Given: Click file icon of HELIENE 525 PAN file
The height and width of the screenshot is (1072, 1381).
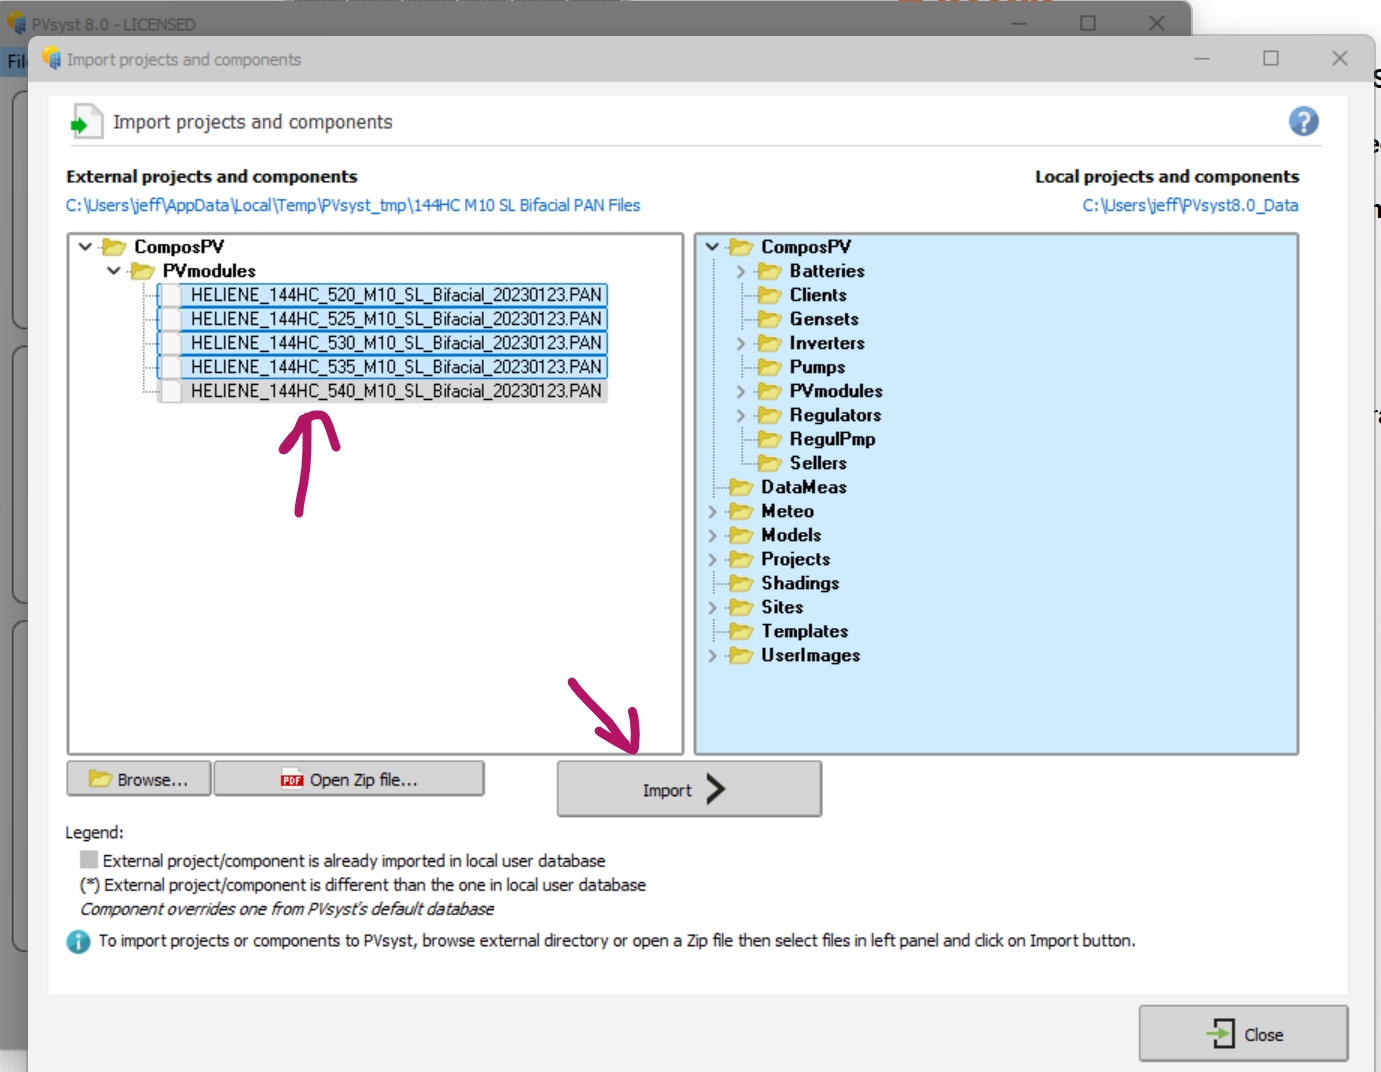Looking at the screenshot, I should tap(171, 319).
